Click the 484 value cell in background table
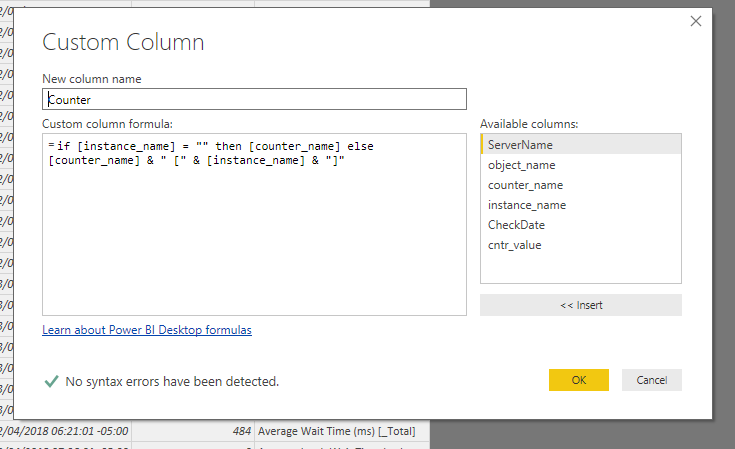Image resolution: width=735 pixels, height=449 pixels. pos(193,431)
